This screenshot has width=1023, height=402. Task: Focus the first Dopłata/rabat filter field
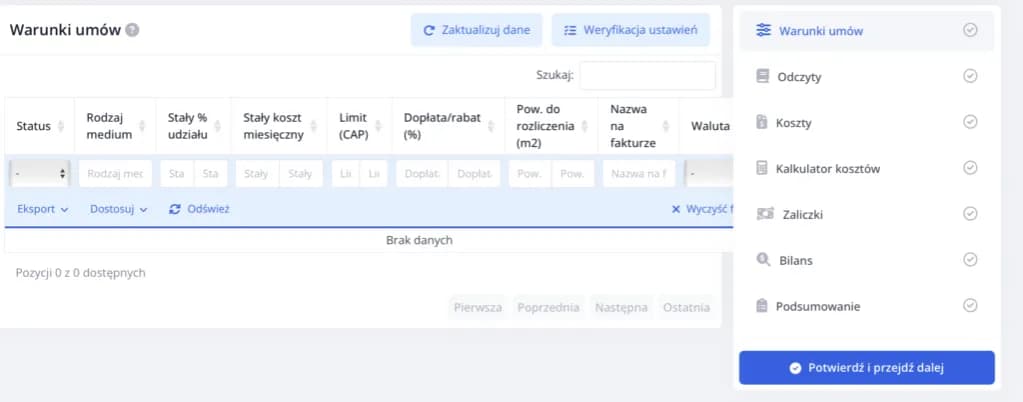click(421, 174)
